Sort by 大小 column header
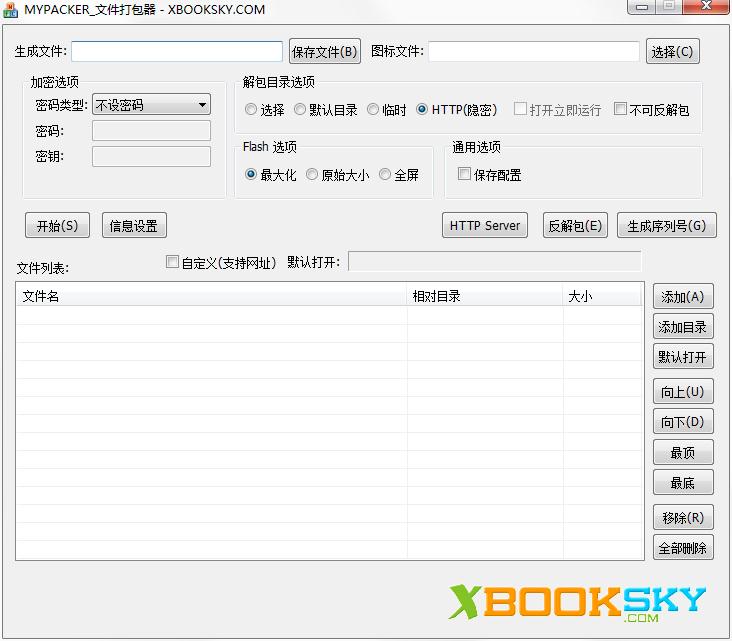 tap(603, 296)
